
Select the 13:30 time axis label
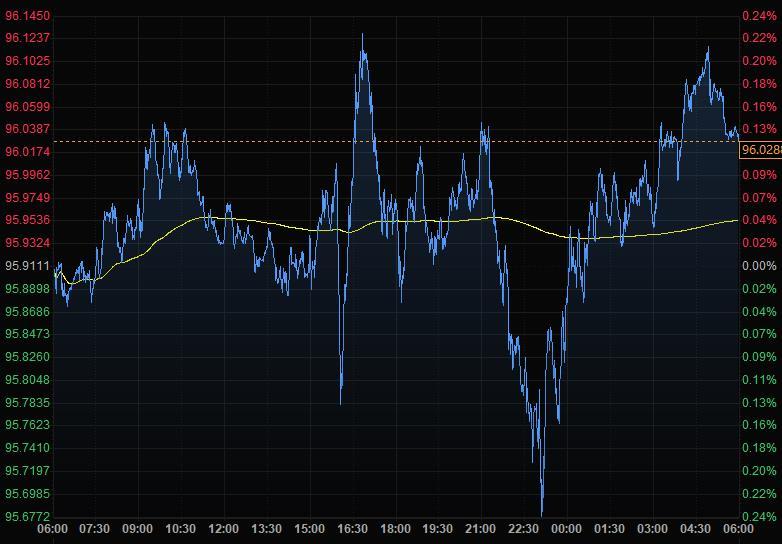coord(266,529)
